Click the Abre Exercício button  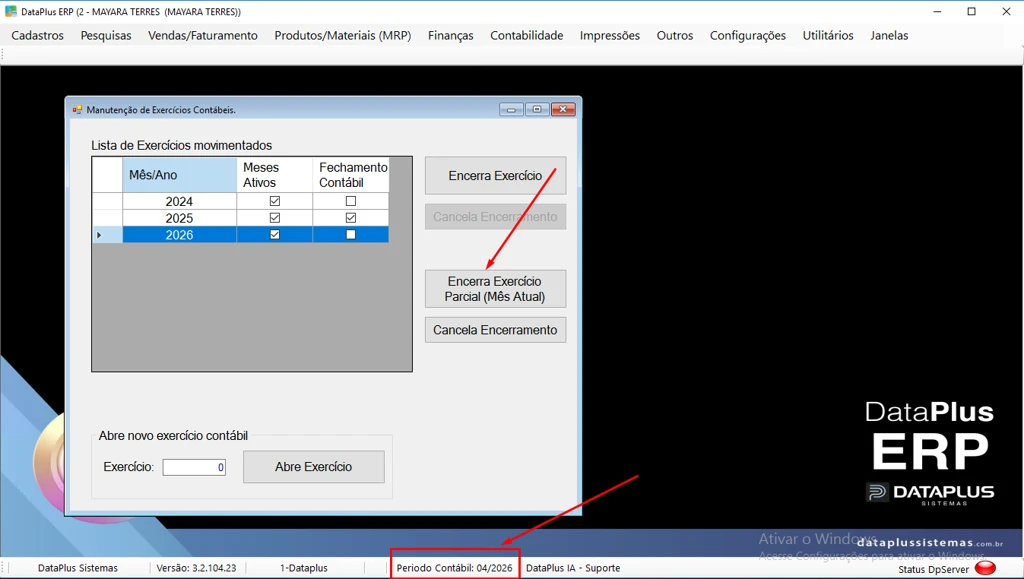click(313, 467)
